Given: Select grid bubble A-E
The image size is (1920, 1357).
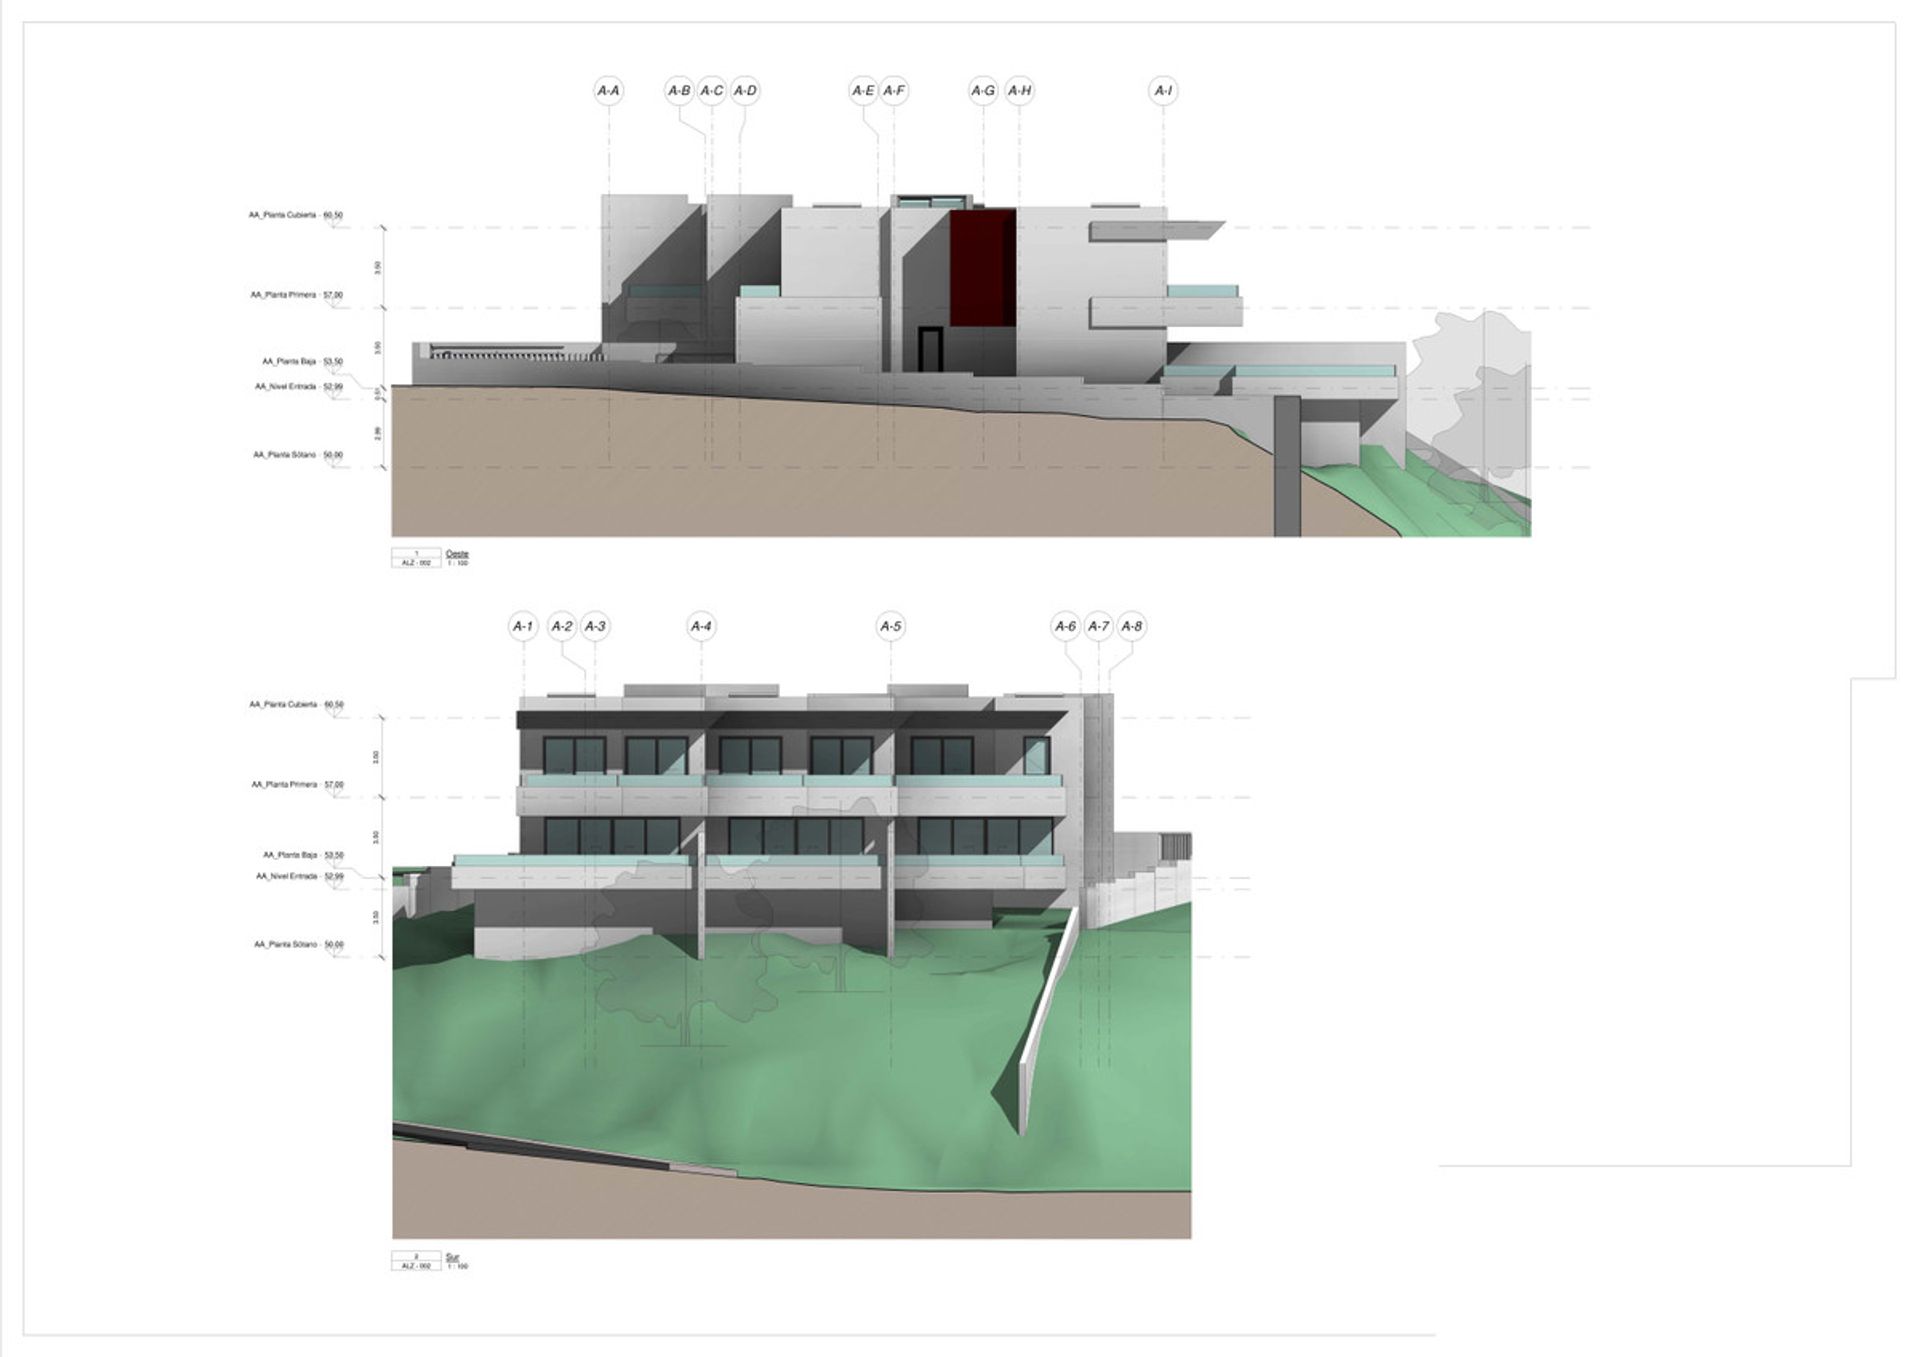Looking at the screenshot, I should click(x=863, y=91).
